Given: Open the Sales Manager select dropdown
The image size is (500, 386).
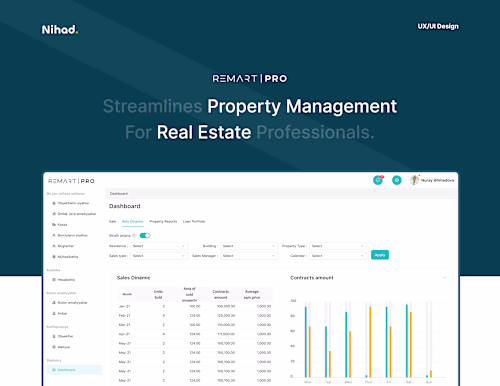Looking at the screenshot, I should tap(249, 256).
